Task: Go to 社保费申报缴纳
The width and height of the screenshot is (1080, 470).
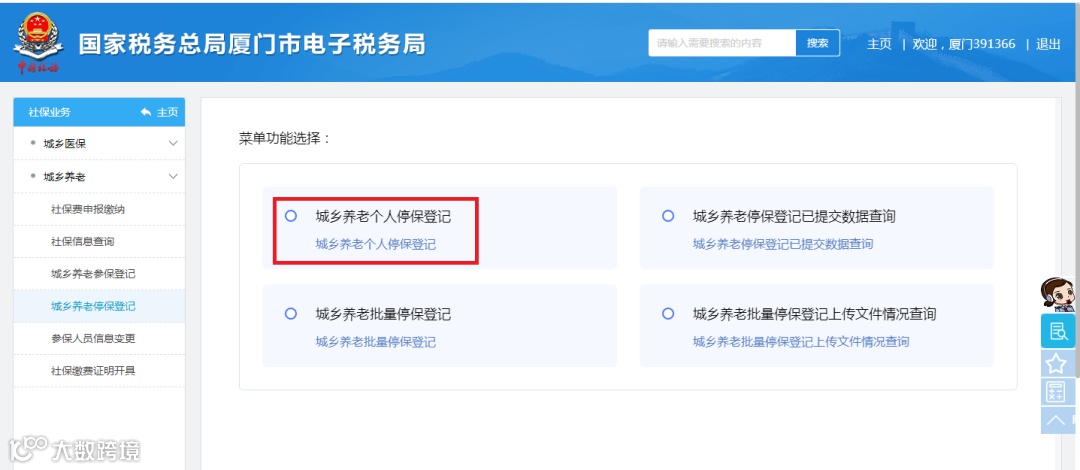Action: 88,210
